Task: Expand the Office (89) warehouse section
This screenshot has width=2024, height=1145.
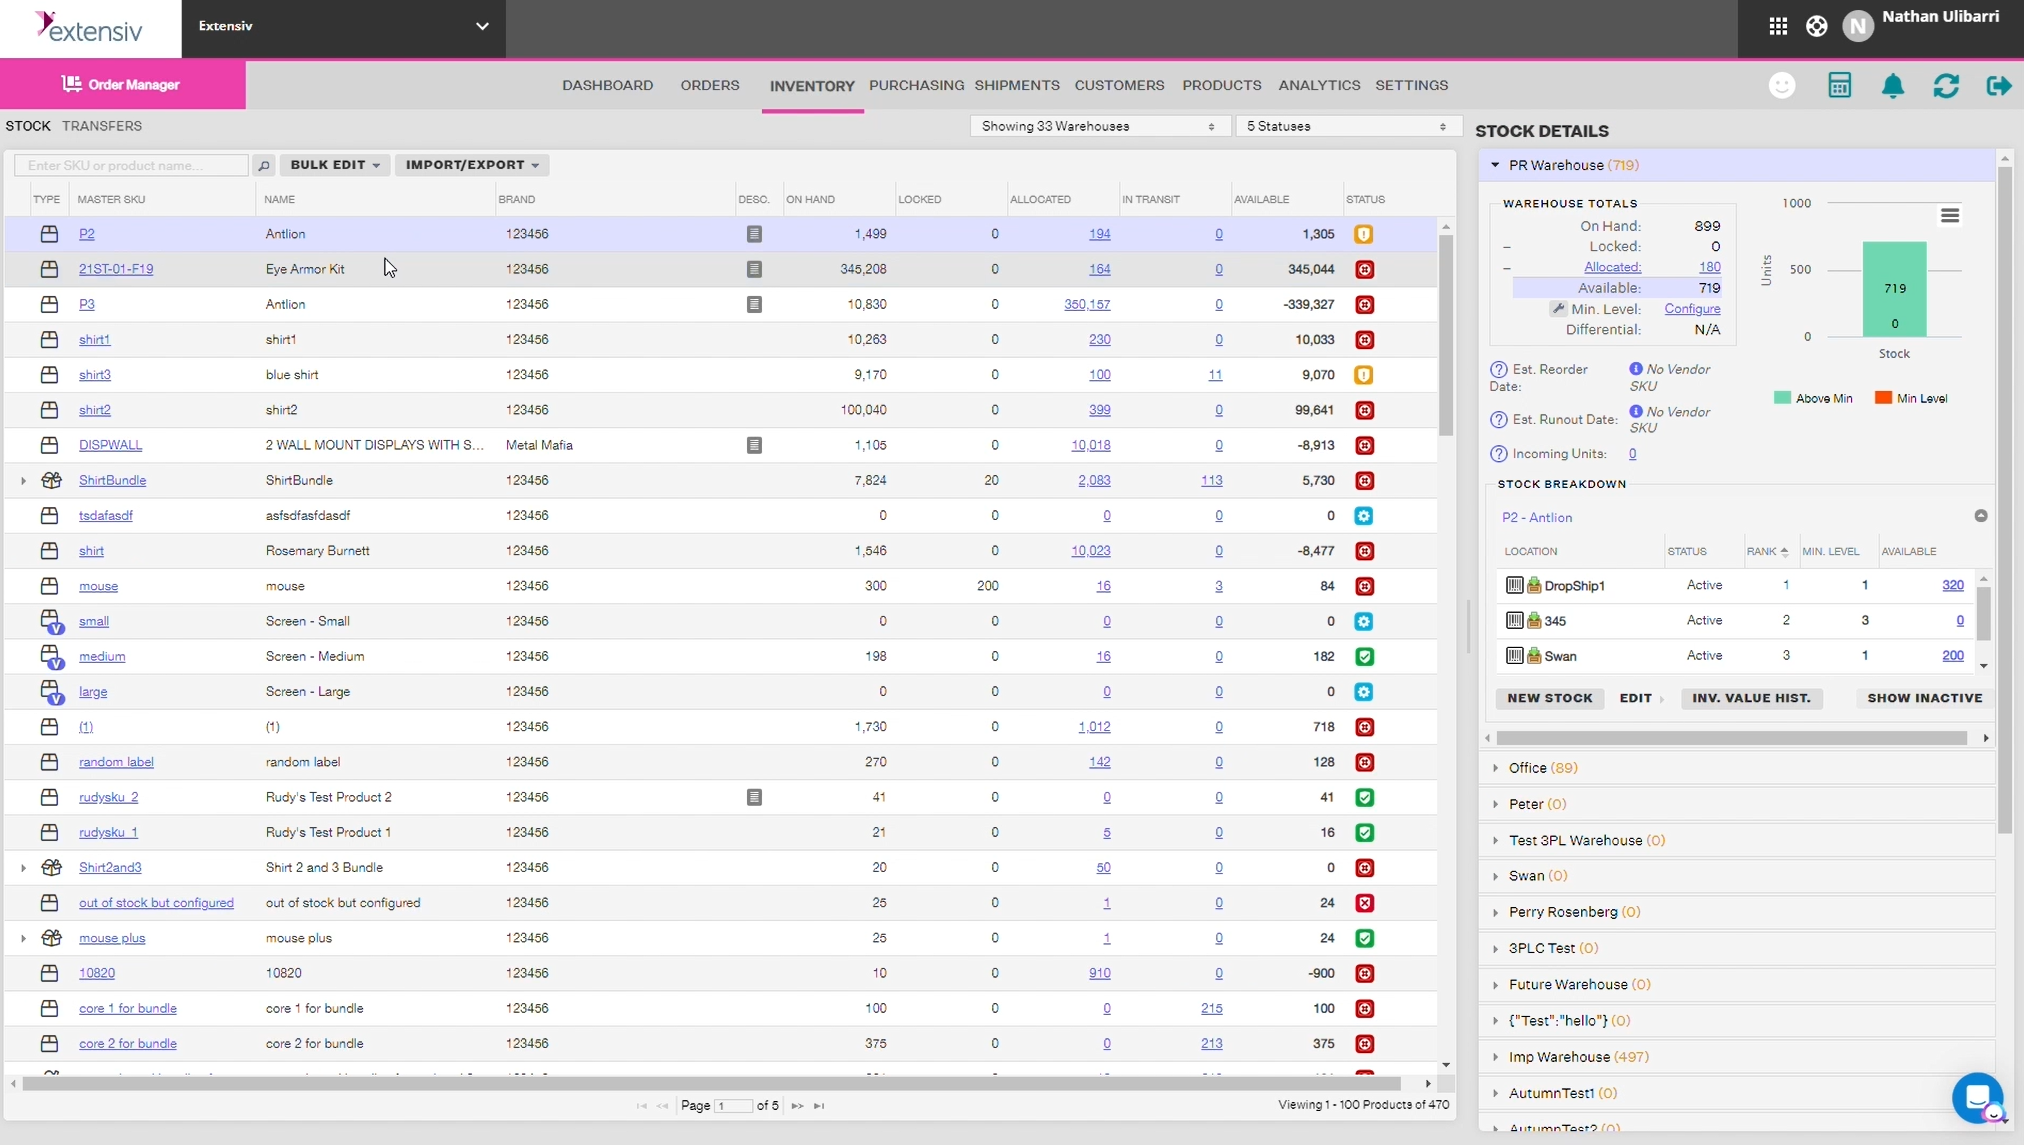Action: point(1496,768)
